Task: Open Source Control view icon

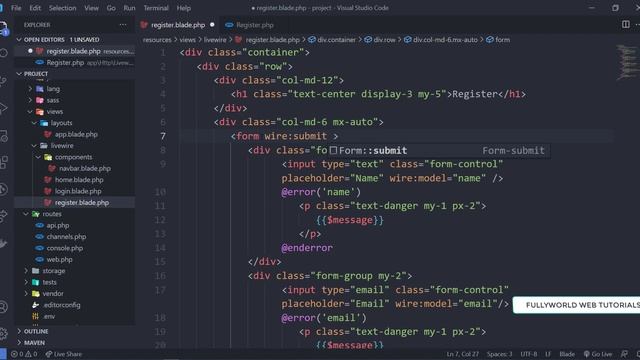Action: point(4,81)
